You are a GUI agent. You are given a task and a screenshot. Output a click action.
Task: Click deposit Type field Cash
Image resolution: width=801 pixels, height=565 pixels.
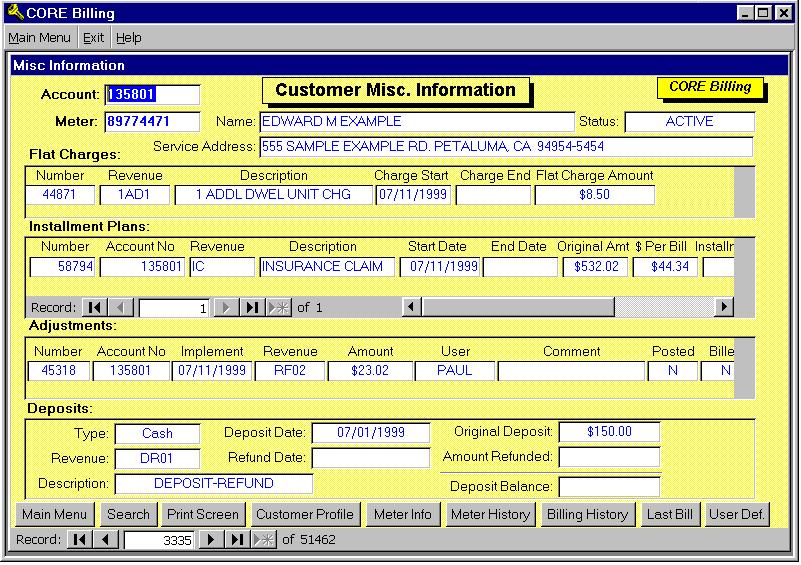coord(157,434)
